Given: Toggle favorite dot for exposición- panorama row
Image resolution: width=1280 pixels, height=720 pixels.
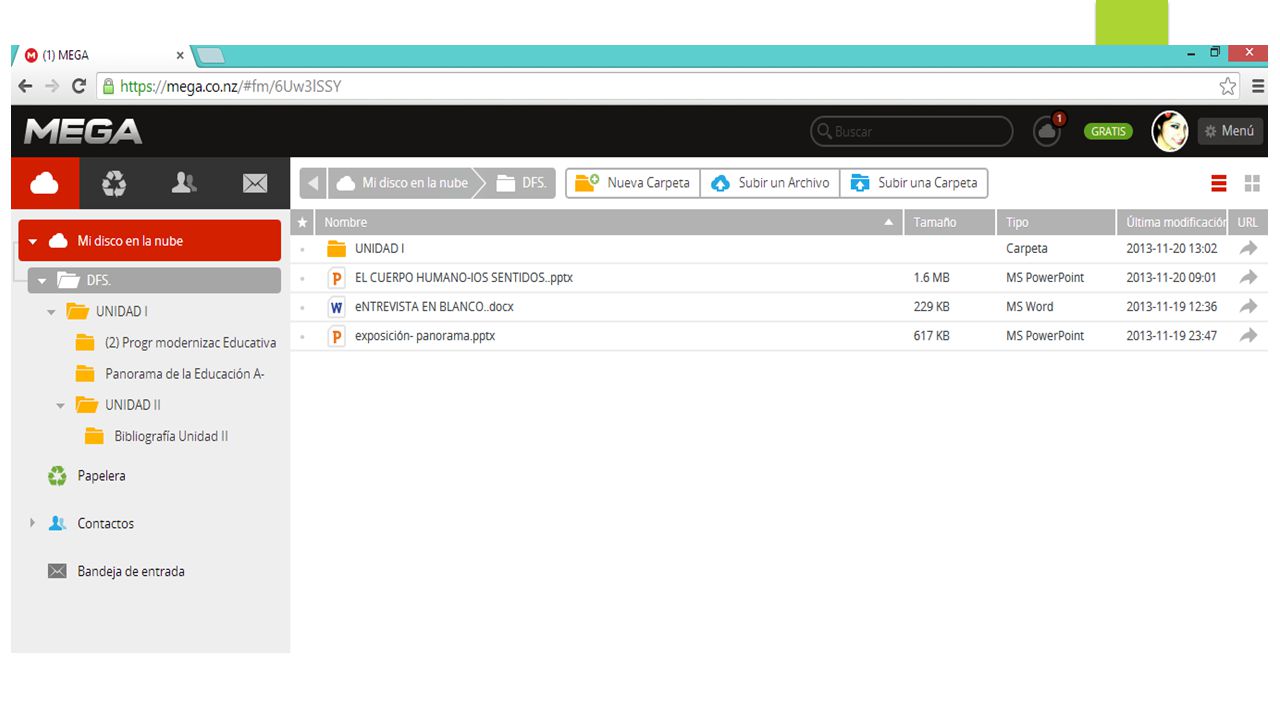Looking at the screenshot, I should point(303,337).
